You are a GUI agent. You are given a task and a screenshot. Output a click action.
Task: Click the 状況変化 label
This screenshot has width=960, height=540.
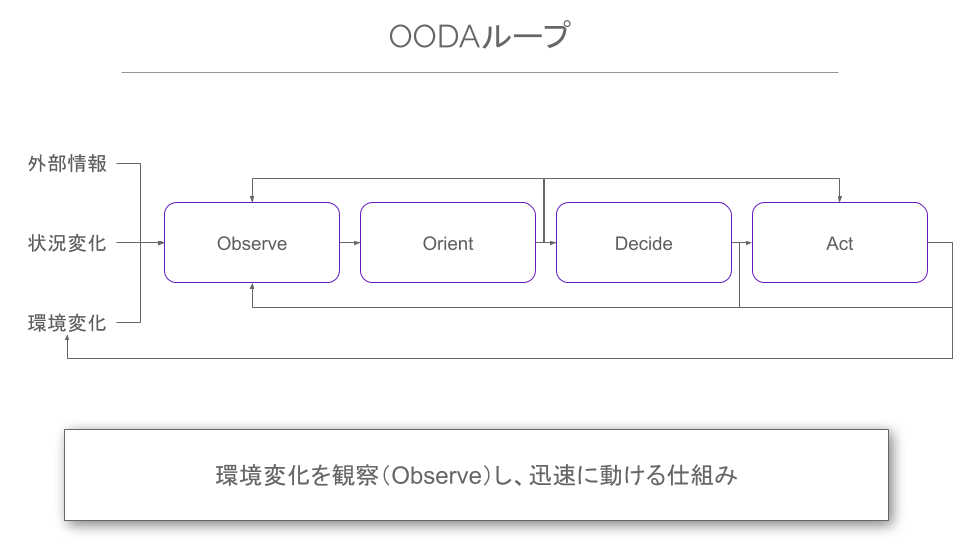coord(67,243)
